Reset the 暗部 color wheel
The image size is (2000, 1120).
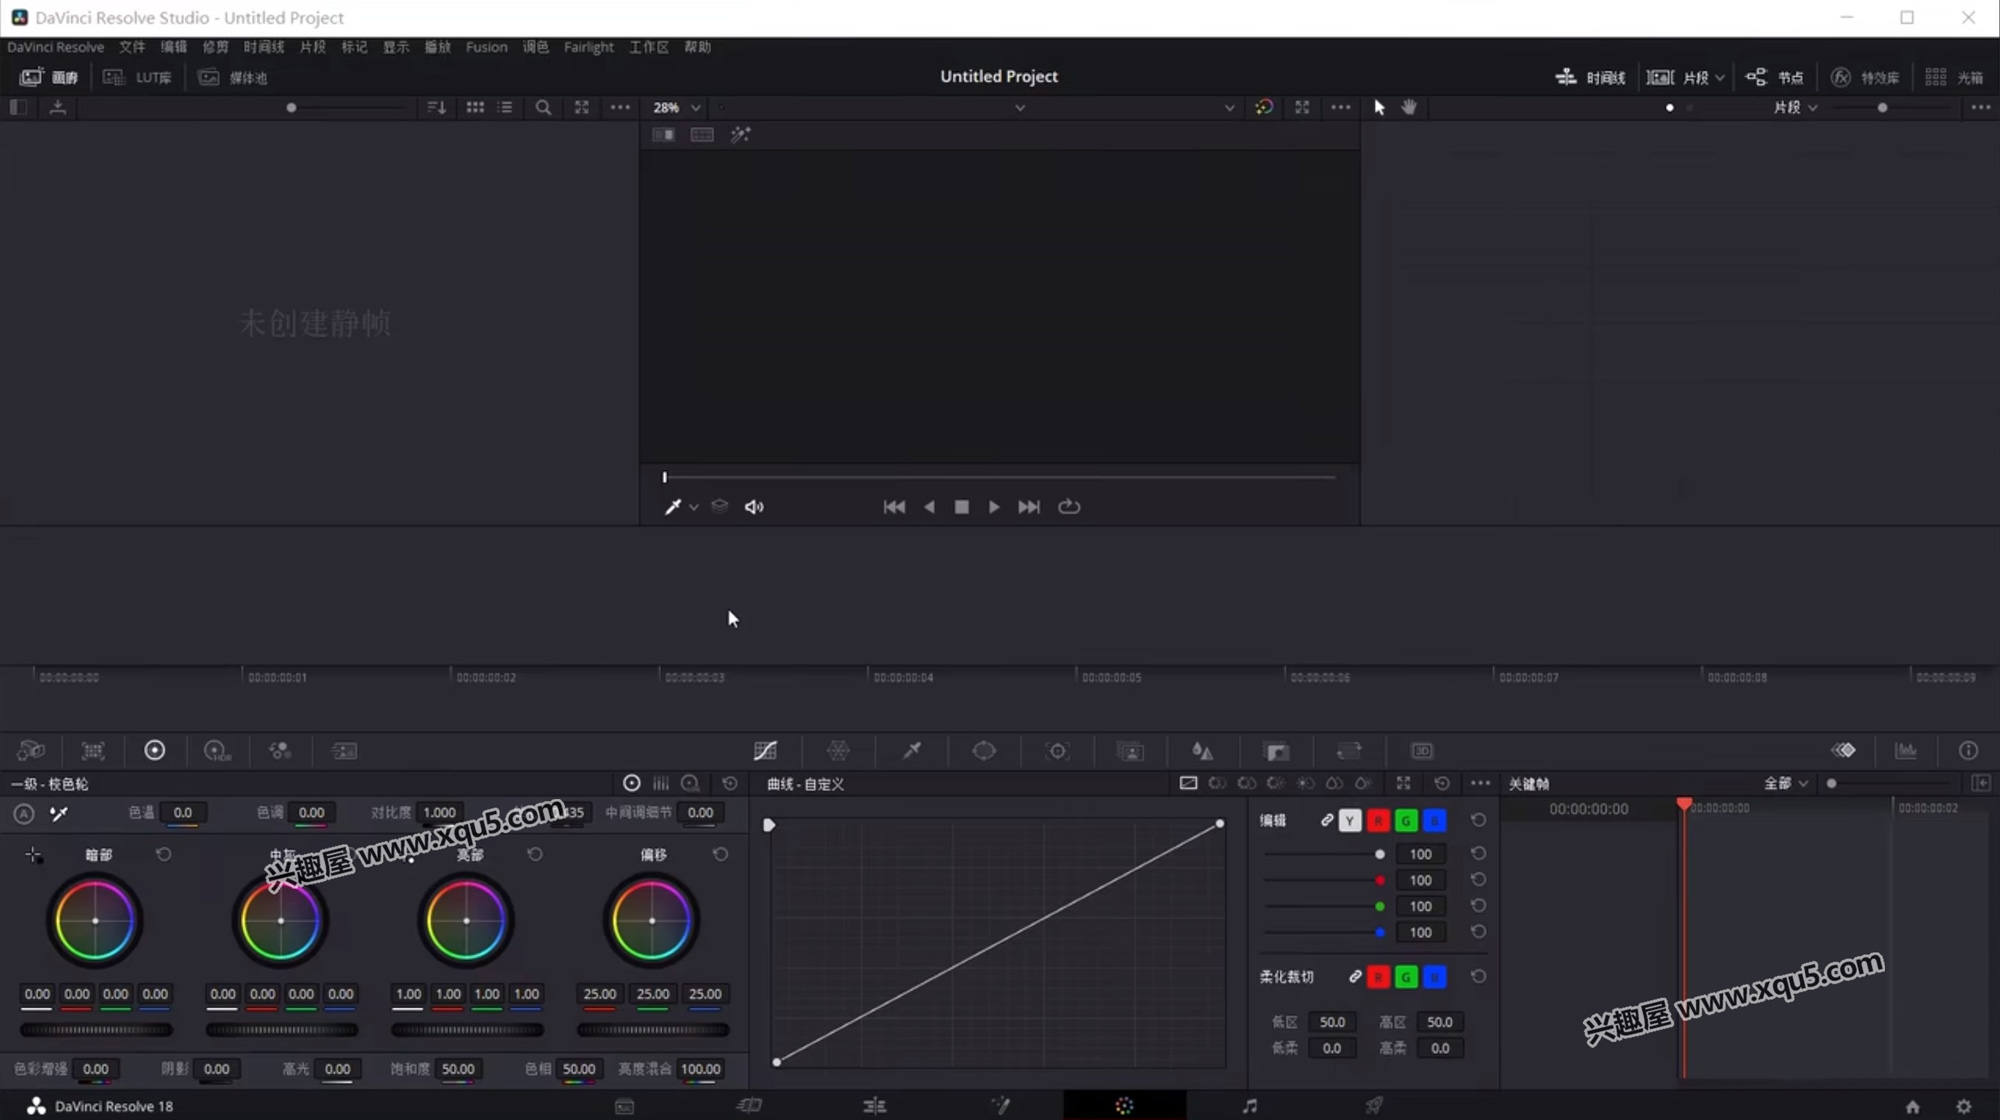164,854
